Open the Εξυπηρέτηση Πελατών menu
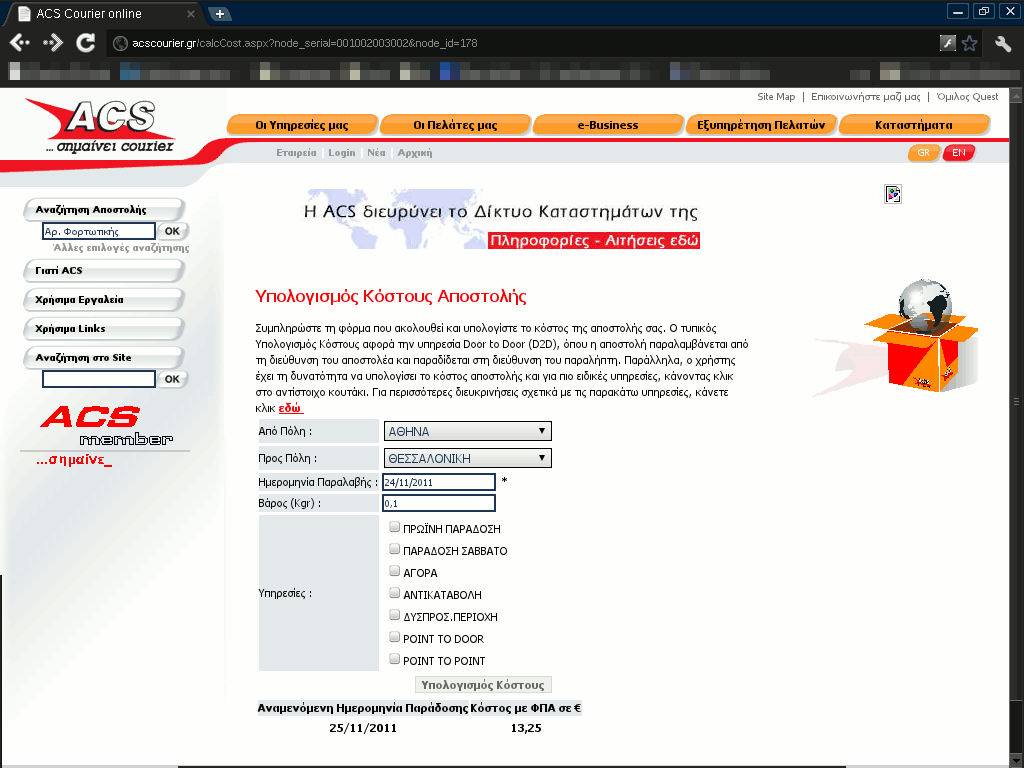This screenshot has width=1024, height=768. [x=761, y=125]
